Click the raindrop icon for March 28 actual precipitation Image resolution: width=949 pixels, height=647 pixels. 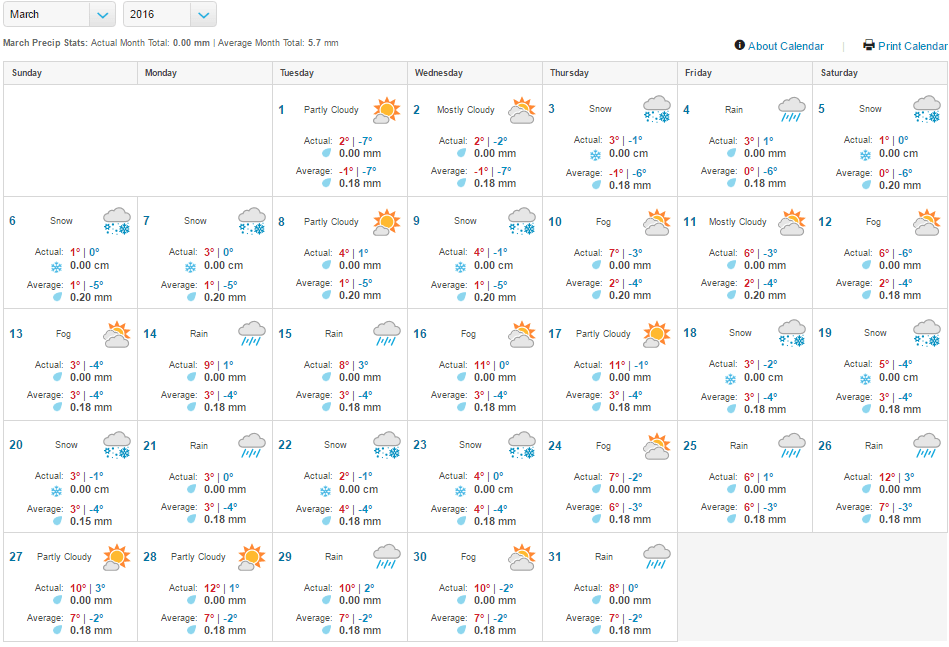[x=191, y=601]
